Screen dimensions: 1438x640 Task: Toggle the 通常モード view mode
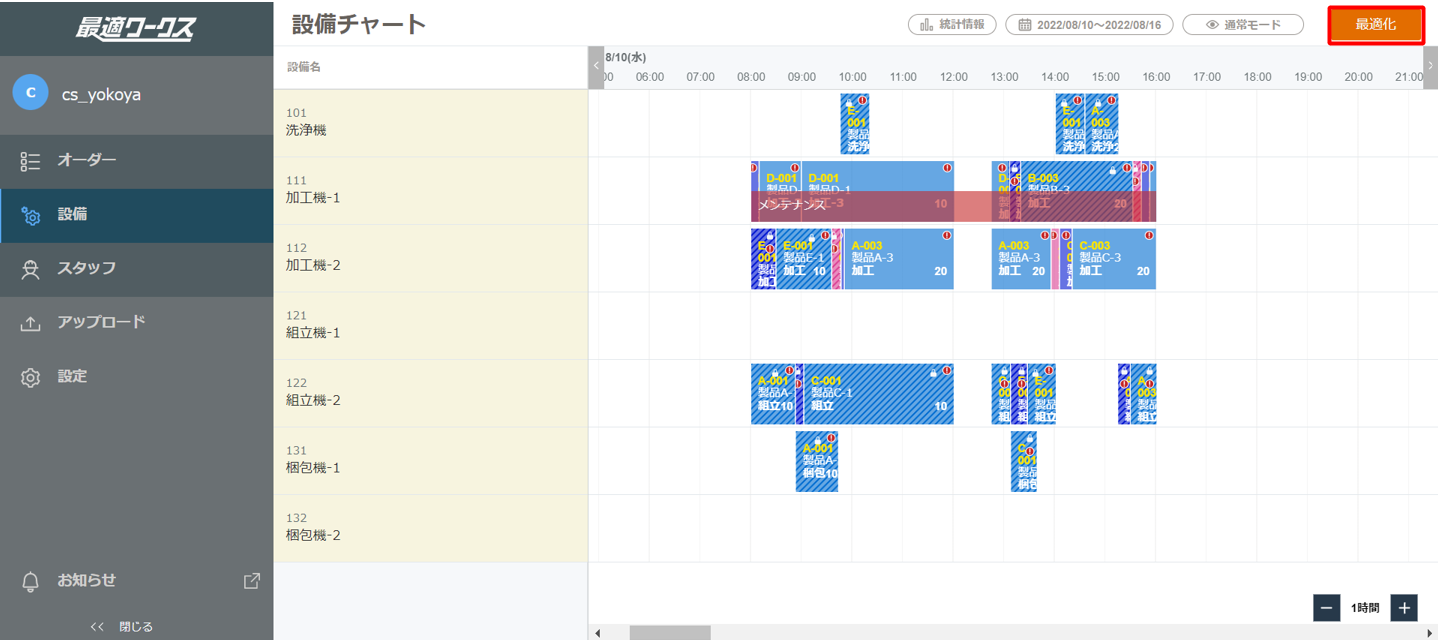coord(1243,25)
